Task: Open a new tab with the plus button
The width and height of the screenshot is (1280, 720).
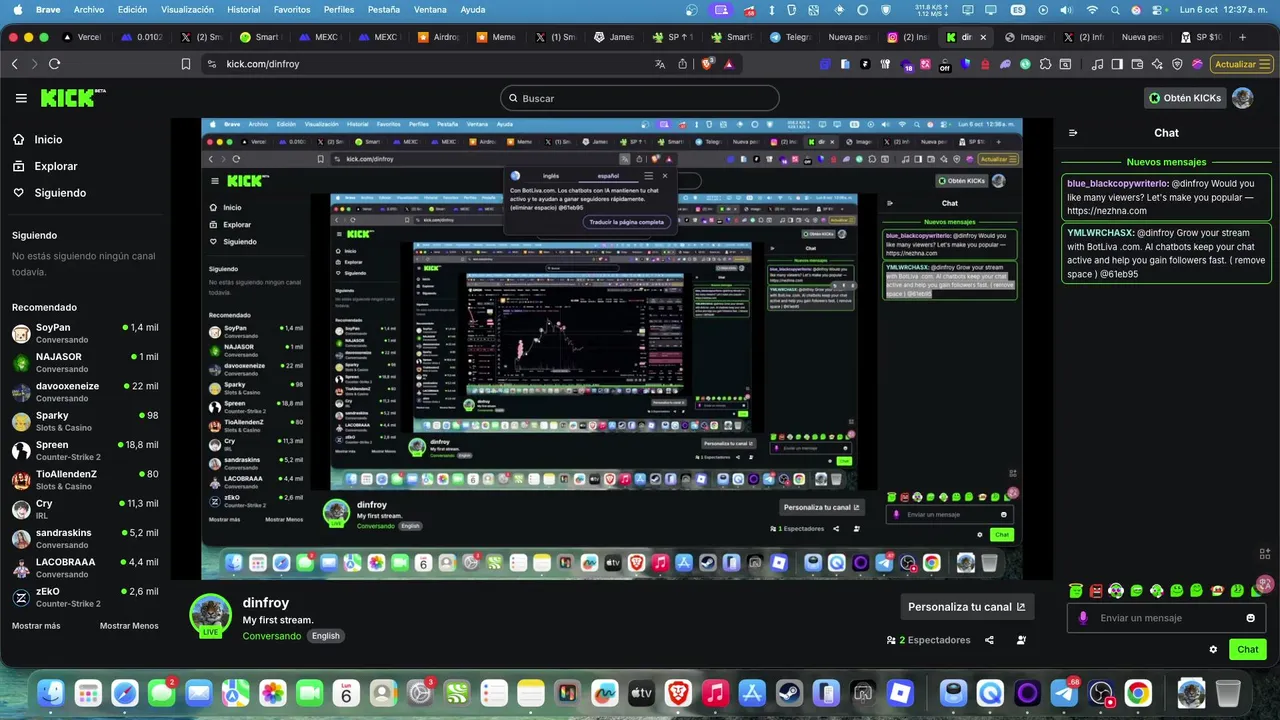Action: pos(1242,37)
